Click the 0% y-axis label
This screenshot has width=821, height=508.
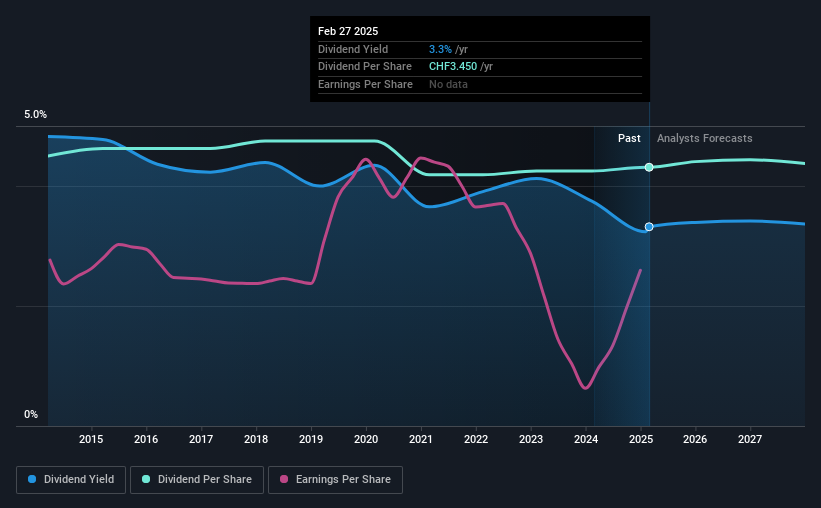pyautogui.click(x=31, y=414)
